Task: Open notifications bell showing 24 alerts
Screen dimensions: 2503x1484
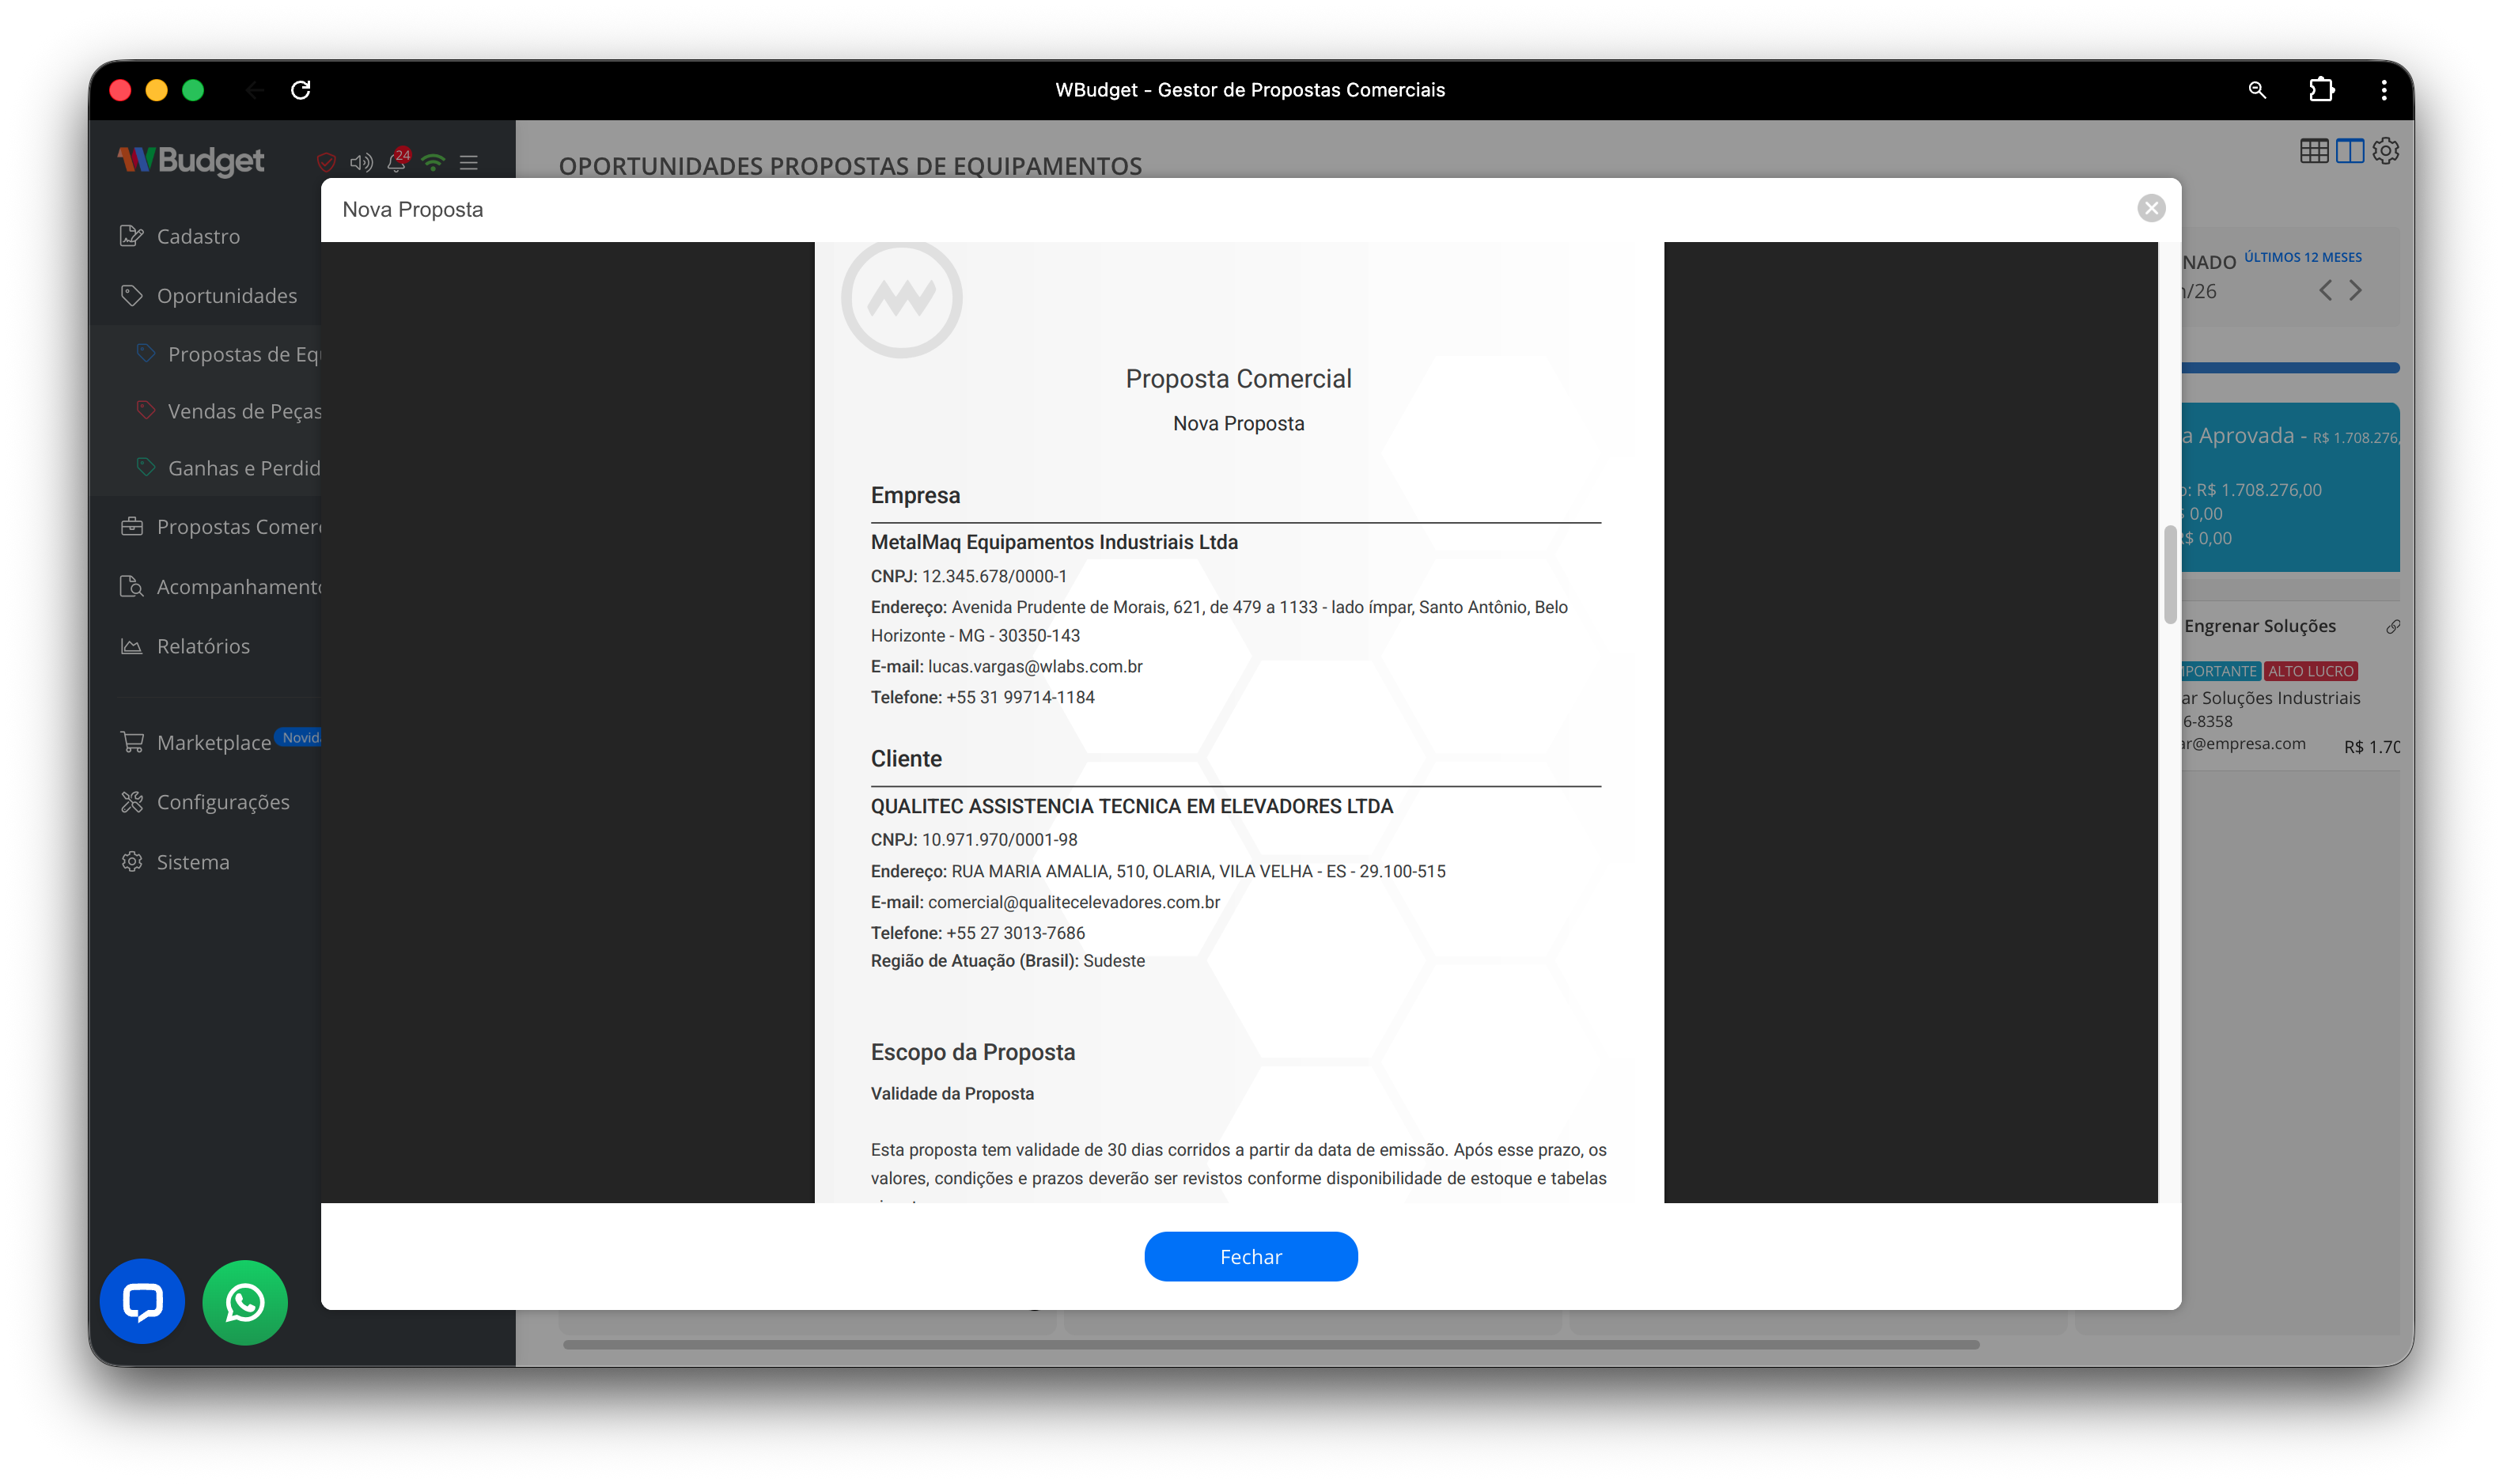Action: coord(397,162)
